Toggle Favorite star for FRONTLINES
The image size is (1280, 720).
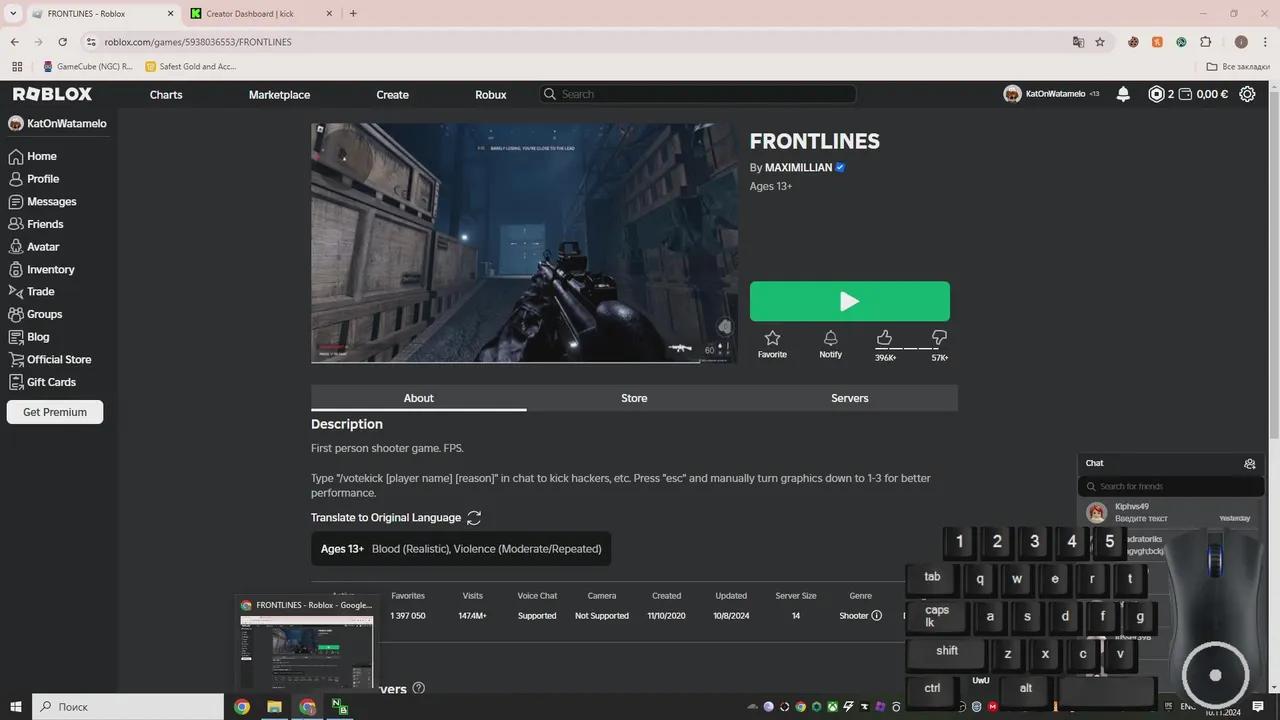[x=772, y=344]
